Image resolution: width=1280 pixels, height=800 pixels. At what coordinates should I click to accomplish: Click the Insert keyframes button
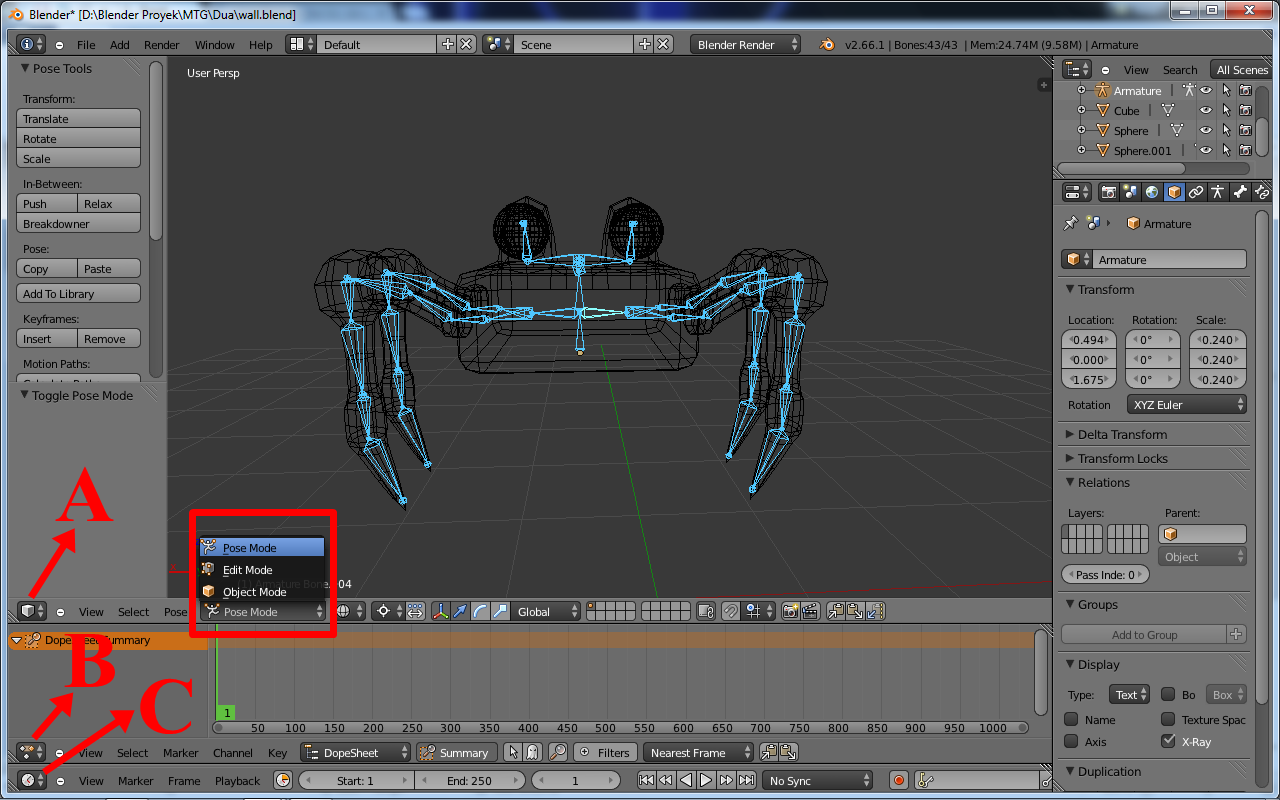tap(47, 338)
